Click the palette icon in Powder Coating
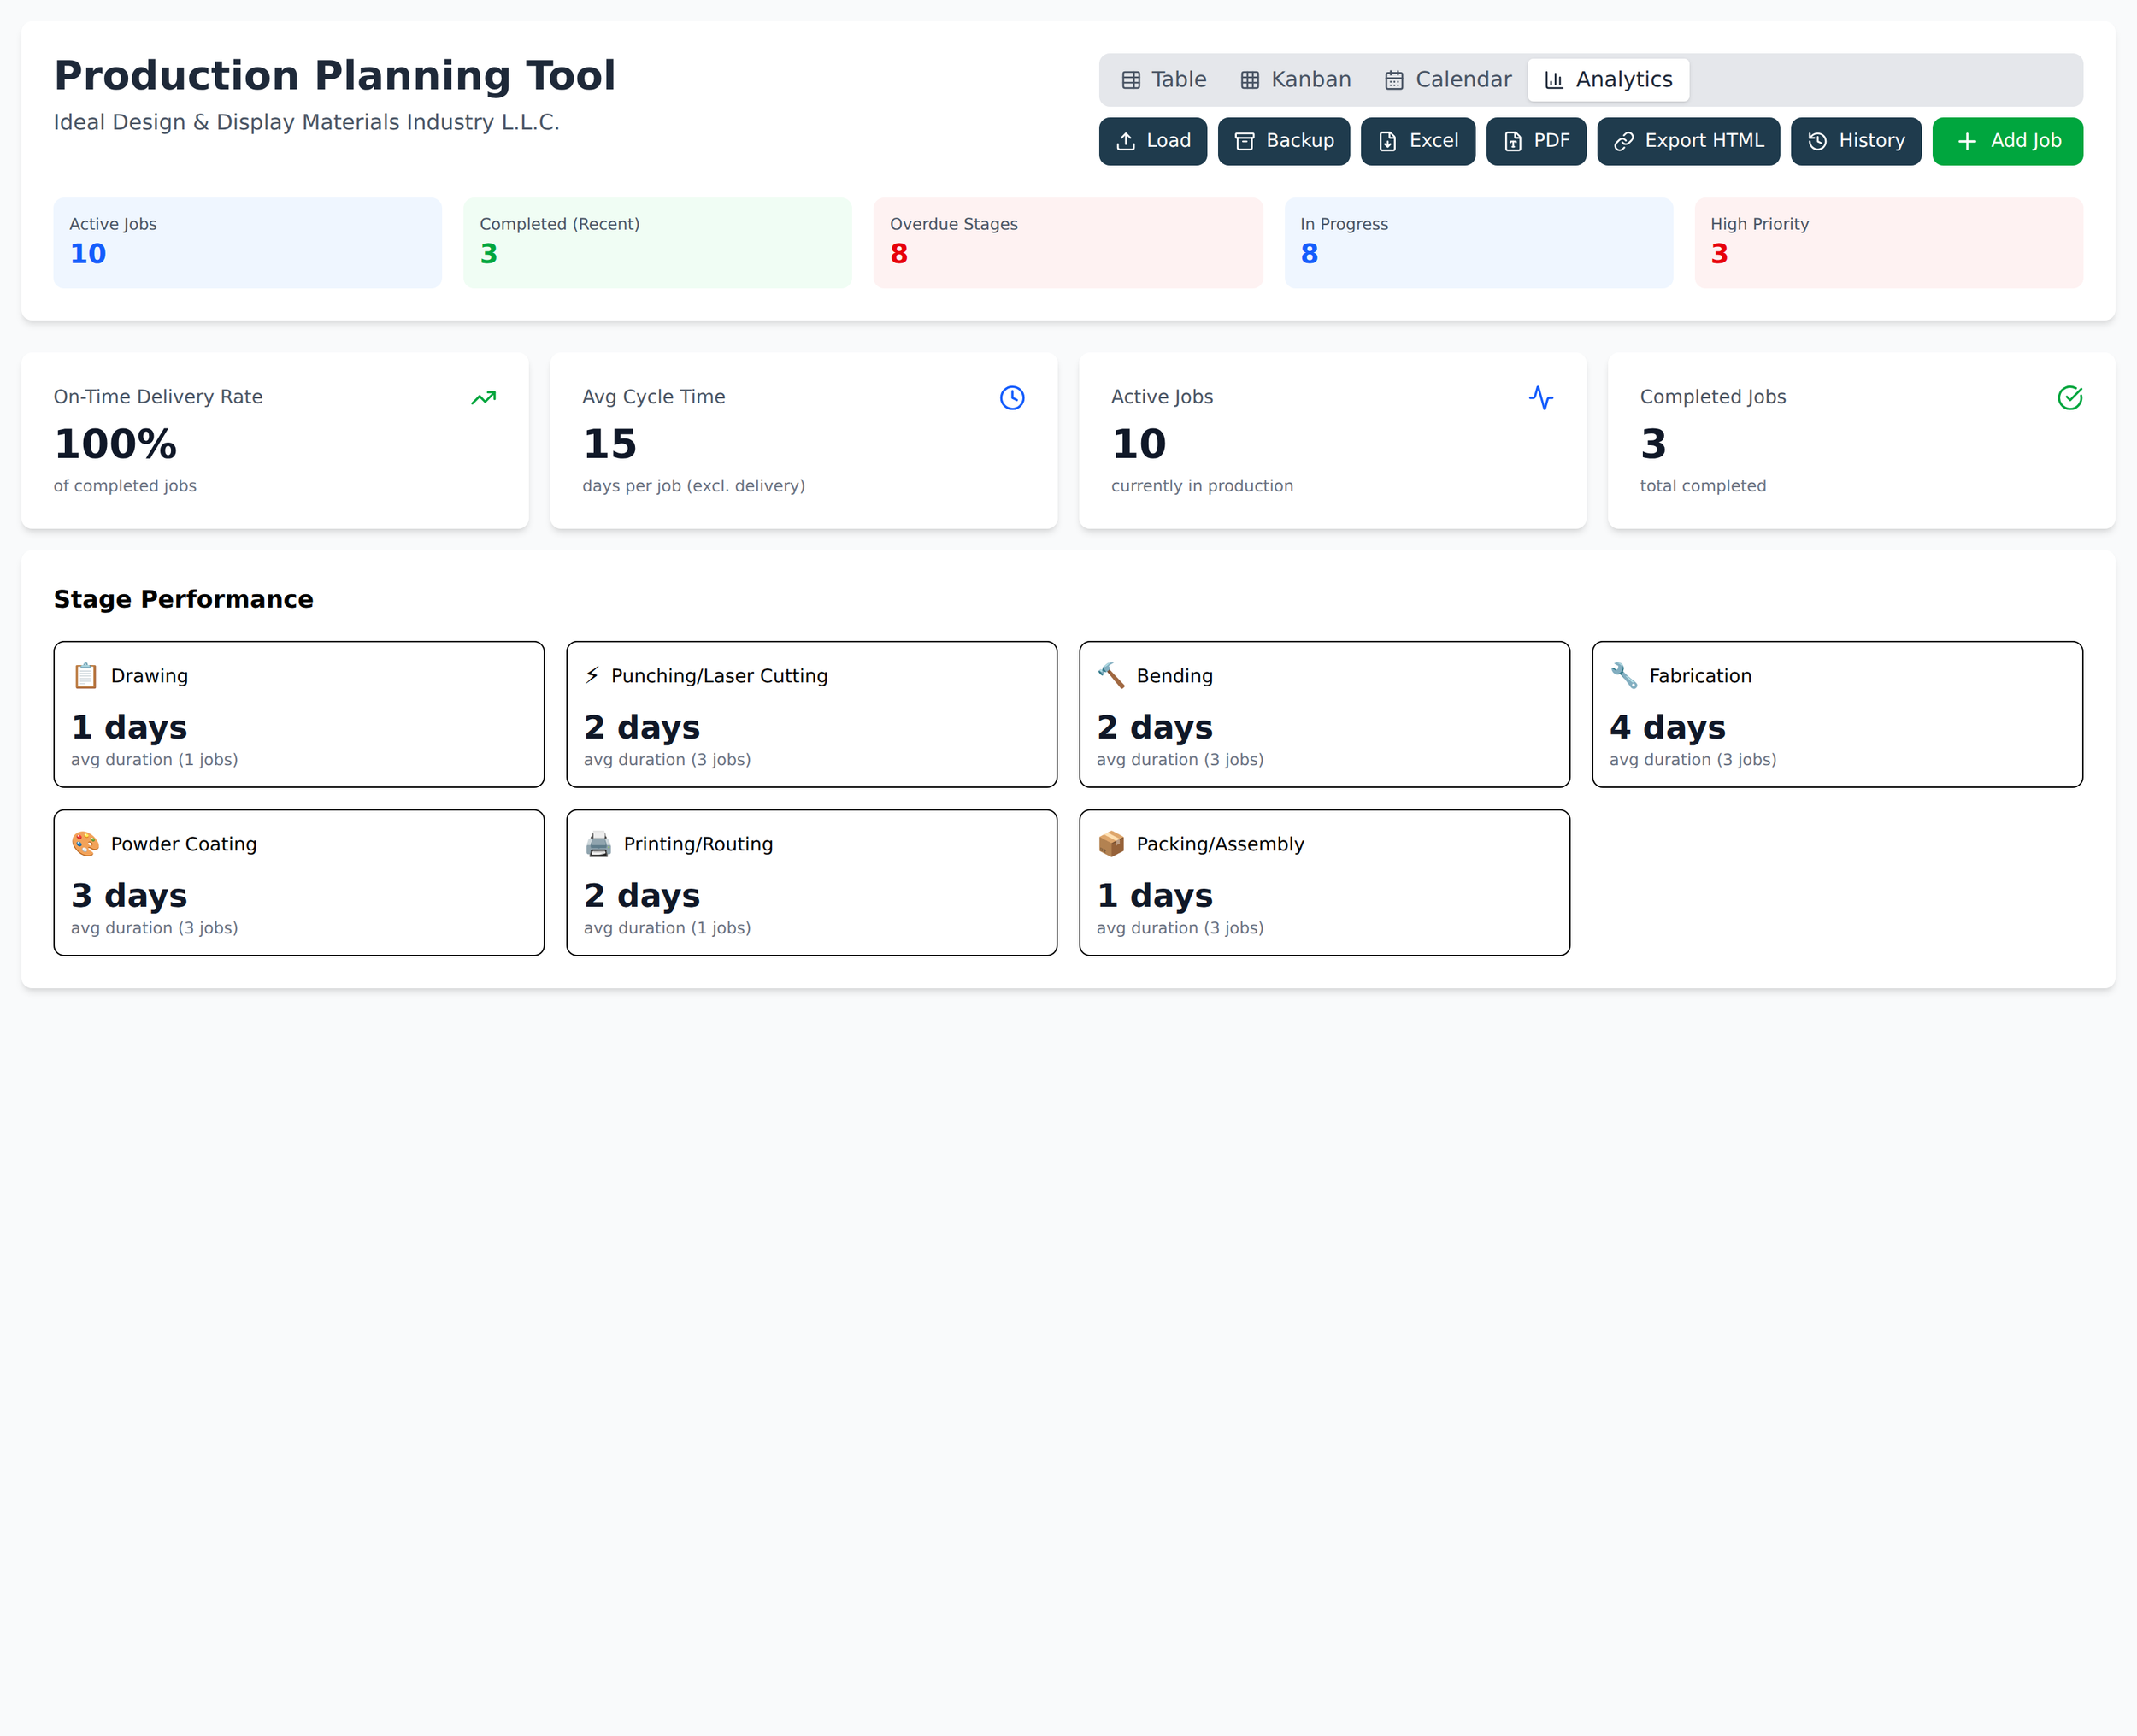2137x1736 pixels. [86, 844]
